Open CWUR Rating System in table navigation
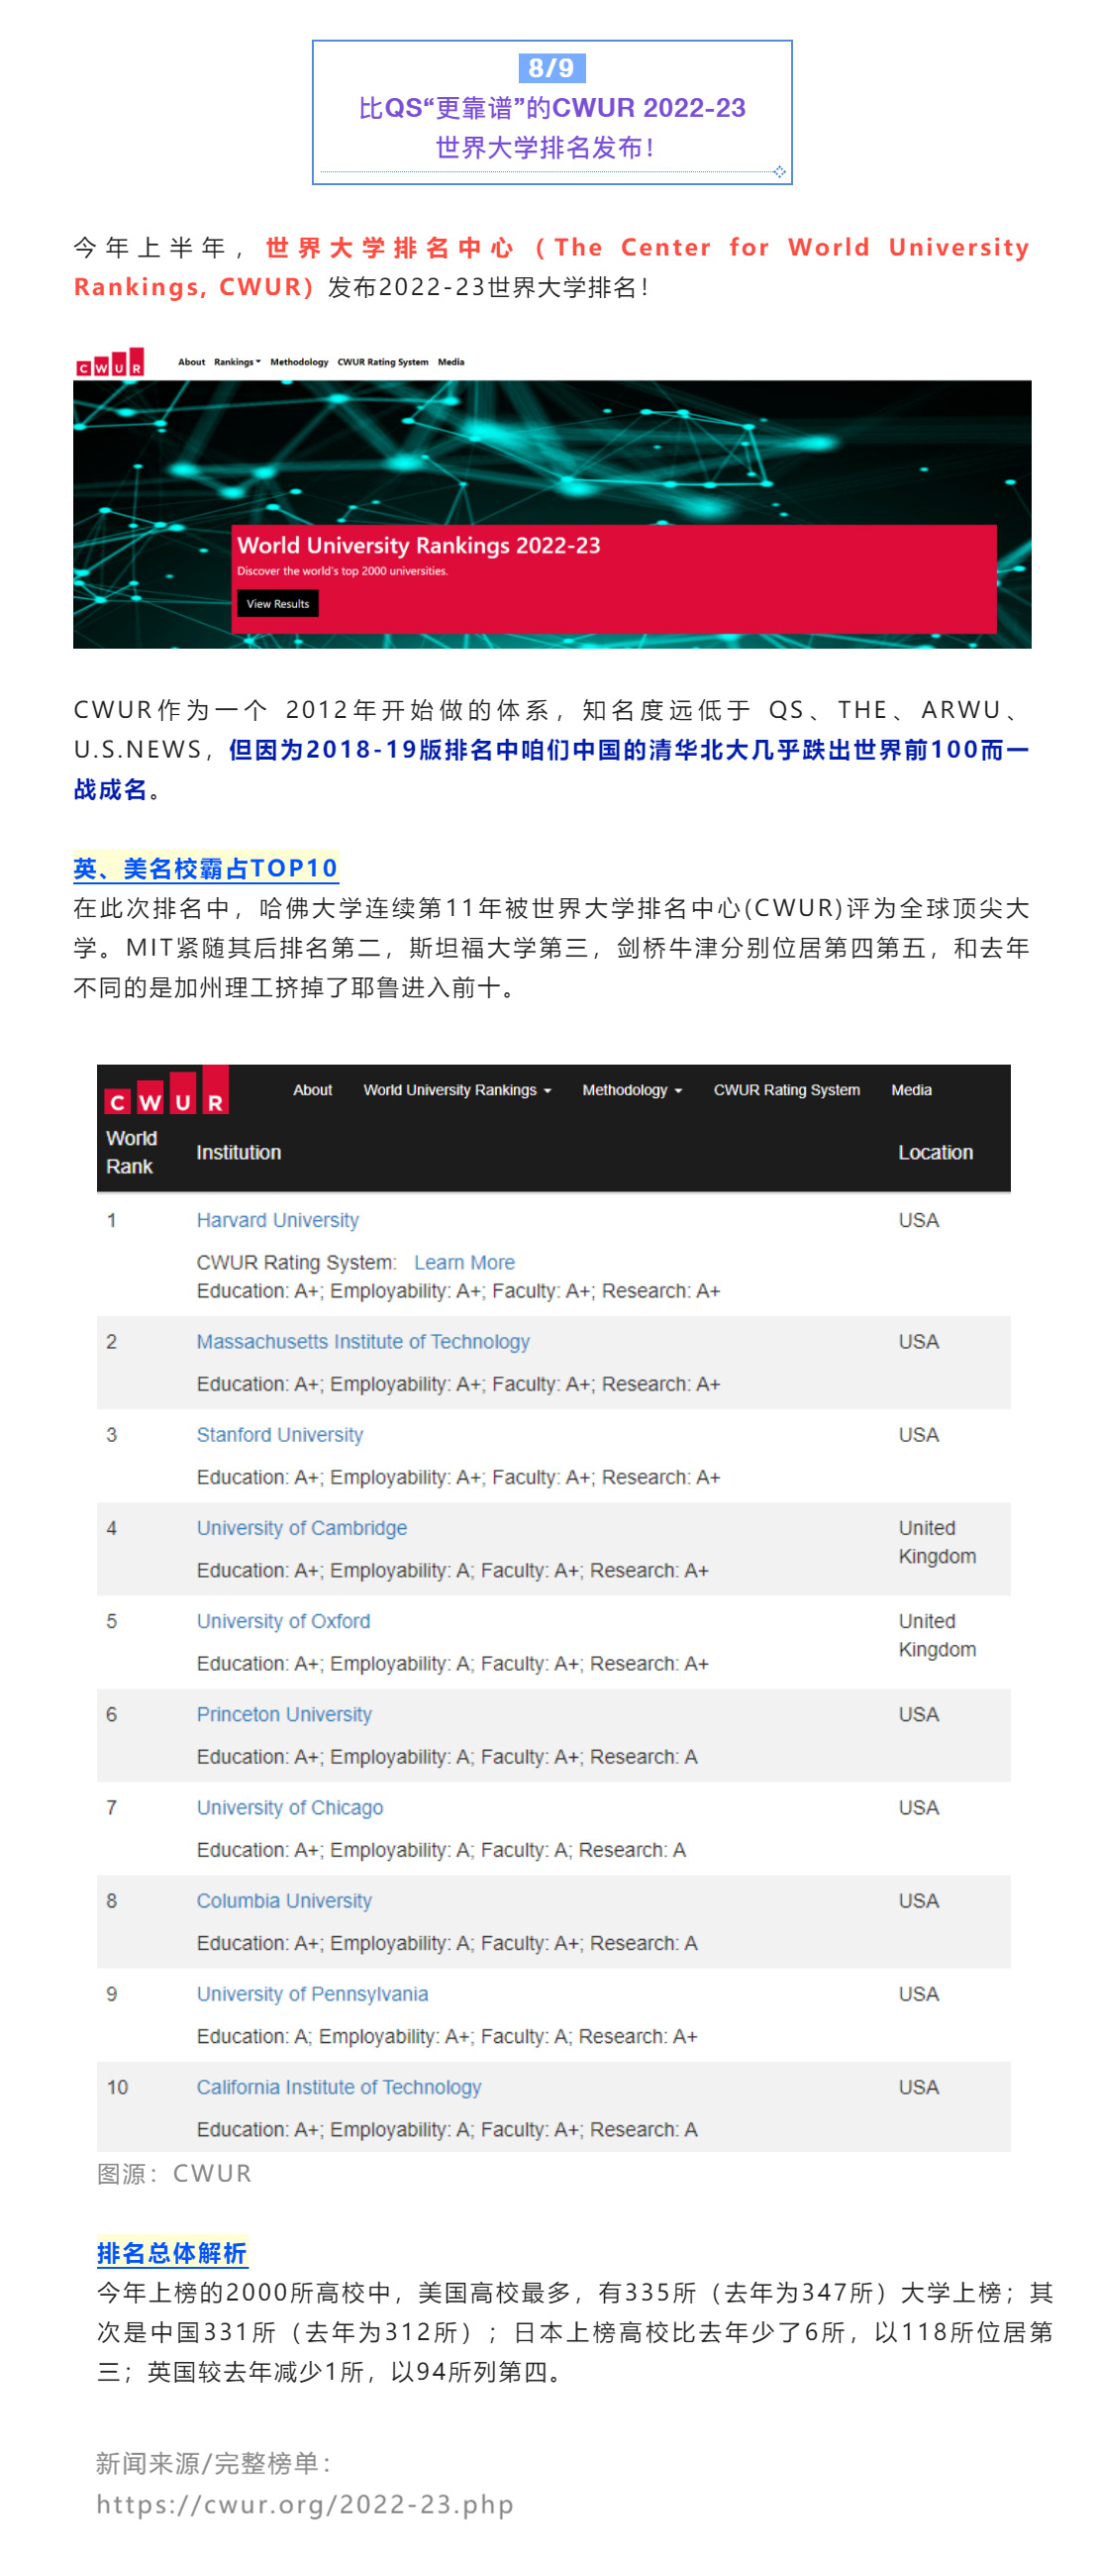 point(786,1090)
